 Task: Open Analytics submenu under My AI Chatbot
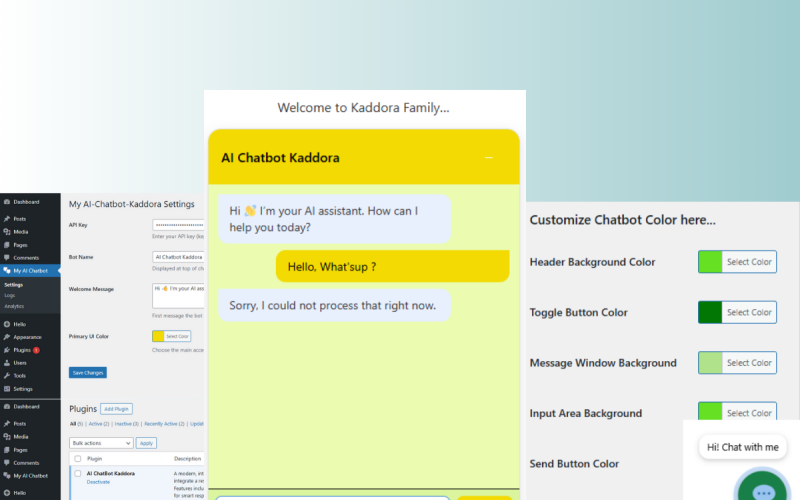coord(14,306)
